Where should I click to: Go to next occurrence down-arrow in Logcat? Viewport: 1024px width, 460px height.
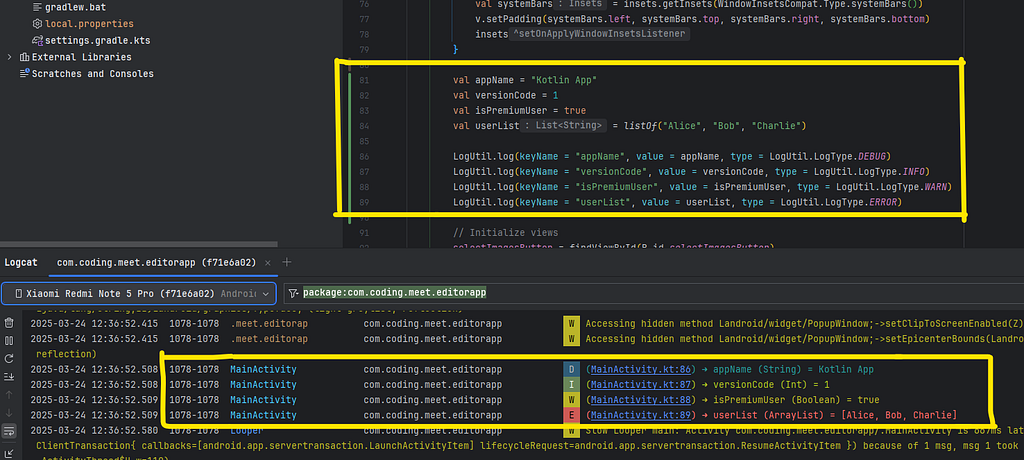[9, 413]
